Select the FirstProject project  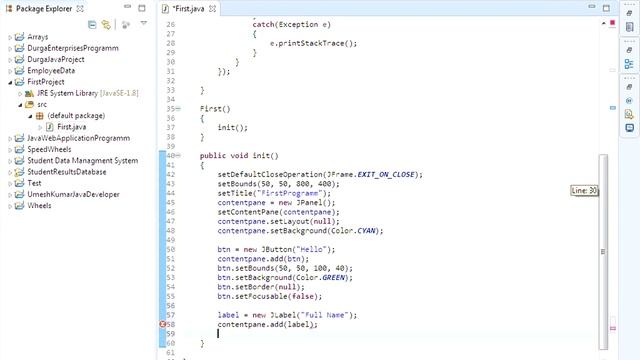tap(46, 82)
